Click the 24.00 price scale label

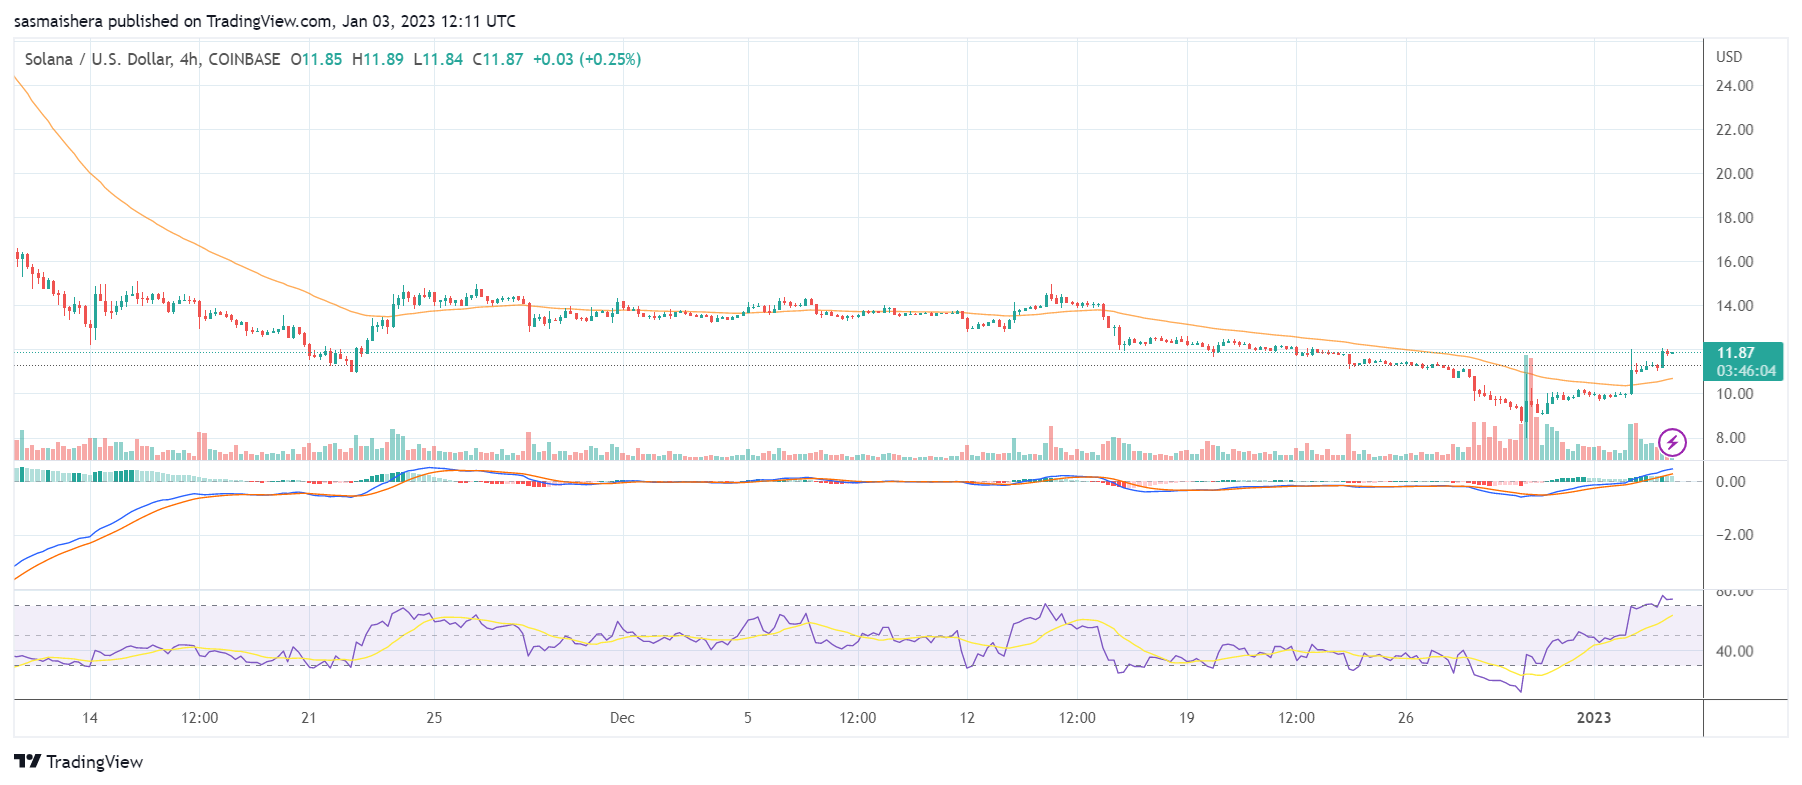(1734, 86)
